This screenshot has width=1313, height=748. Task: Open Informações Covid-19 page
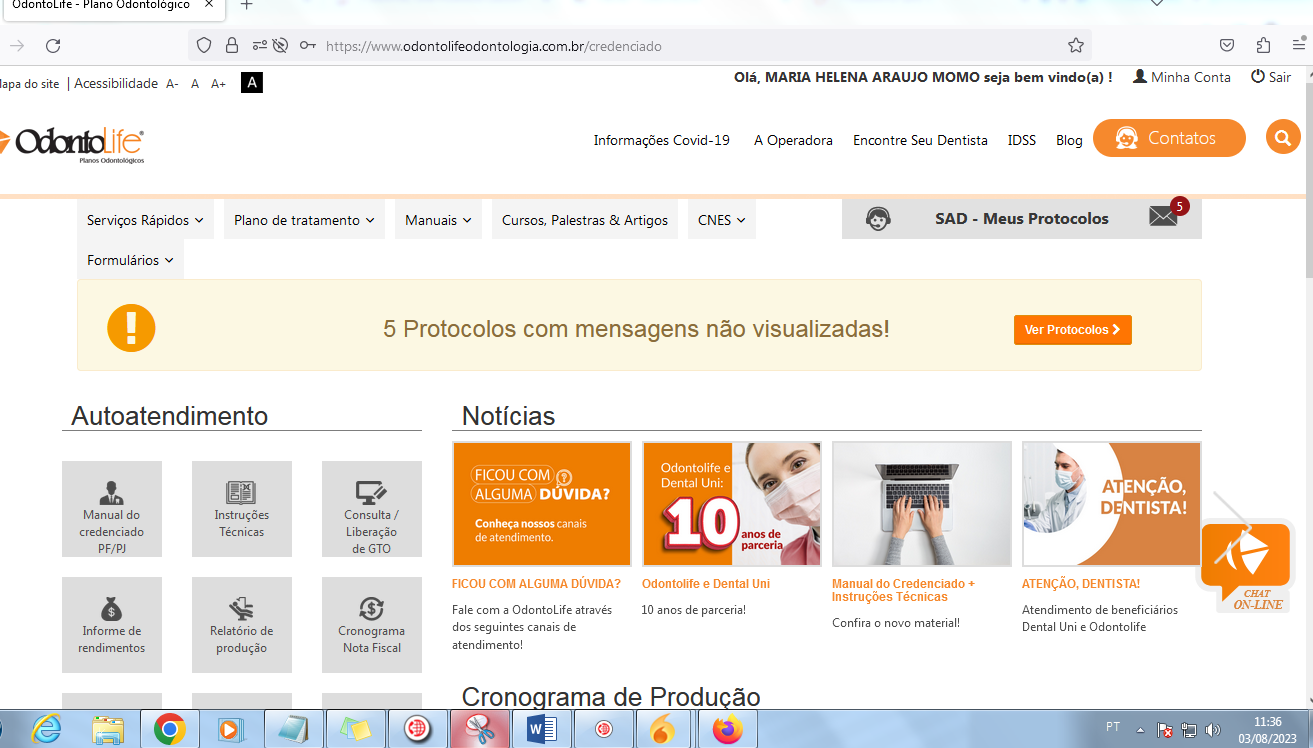(662, 140)
